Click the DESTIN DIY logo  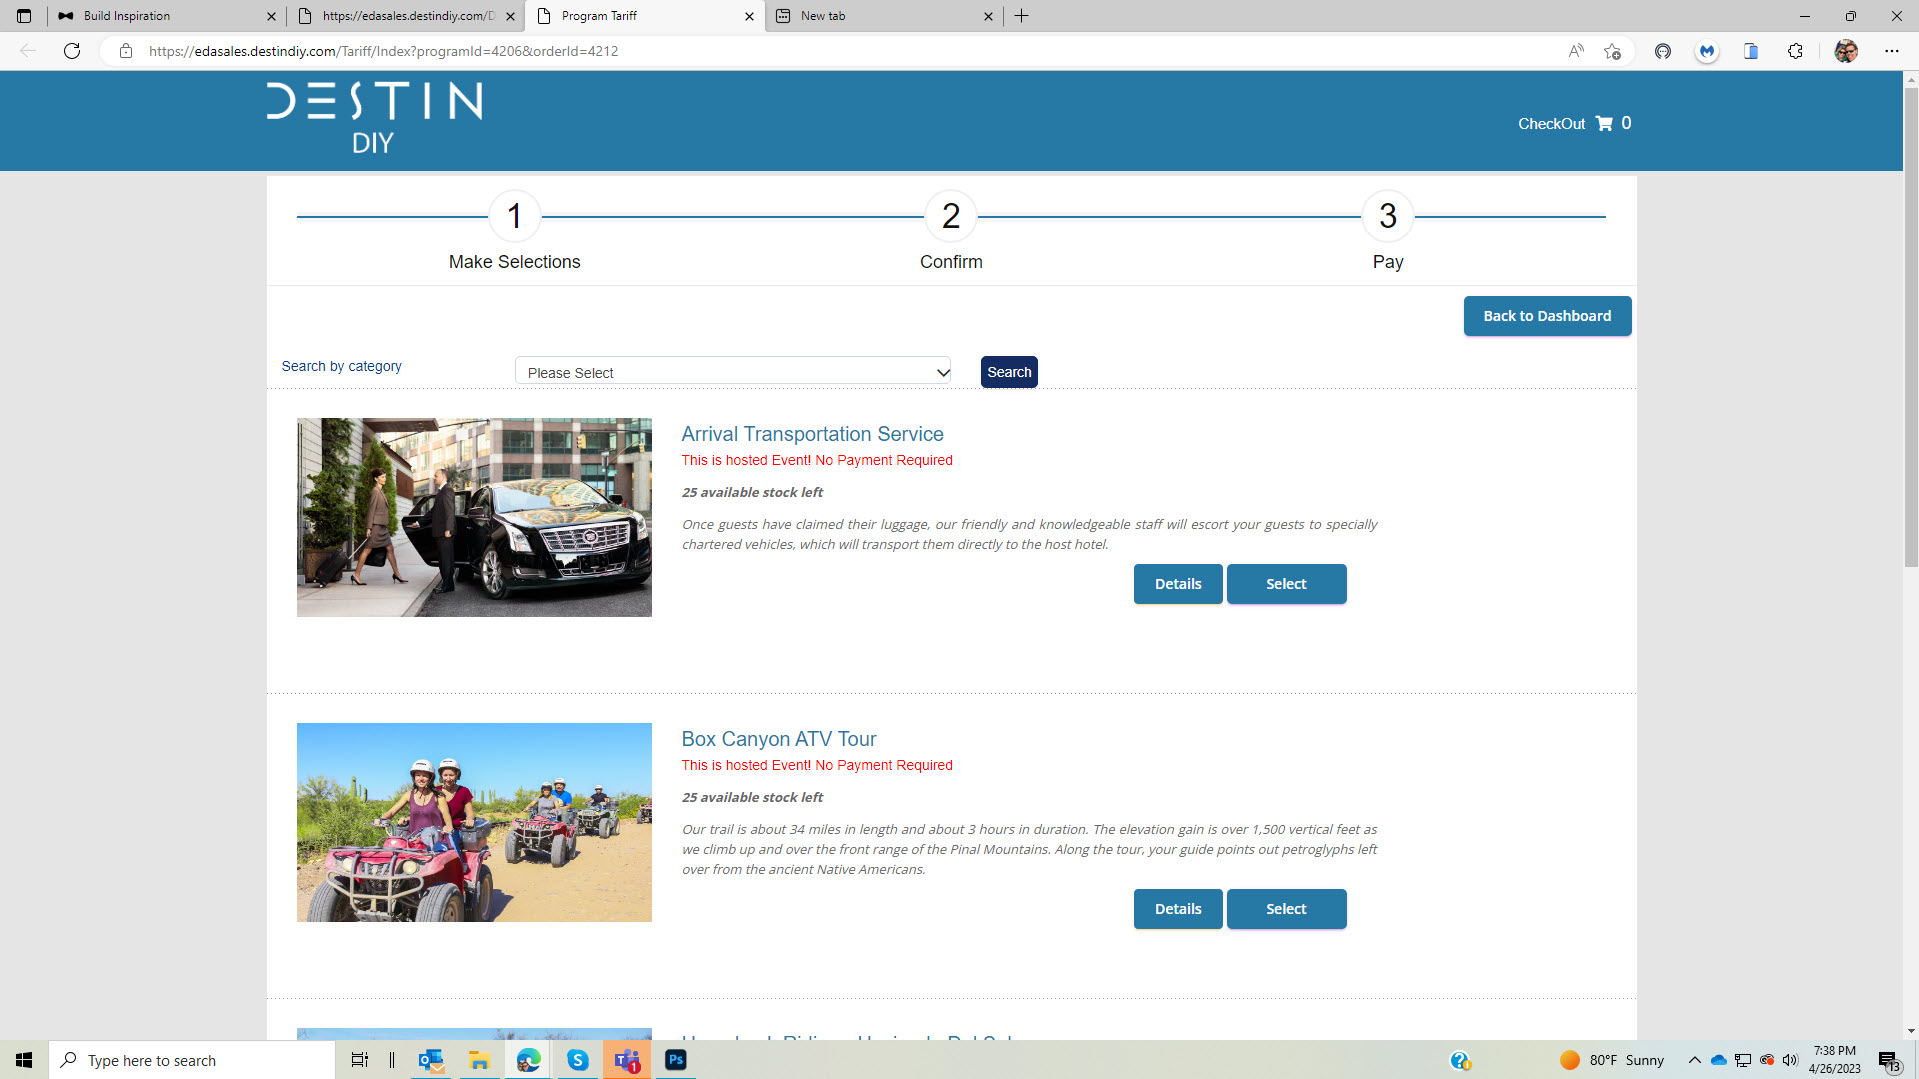click(x=374, y=118)
